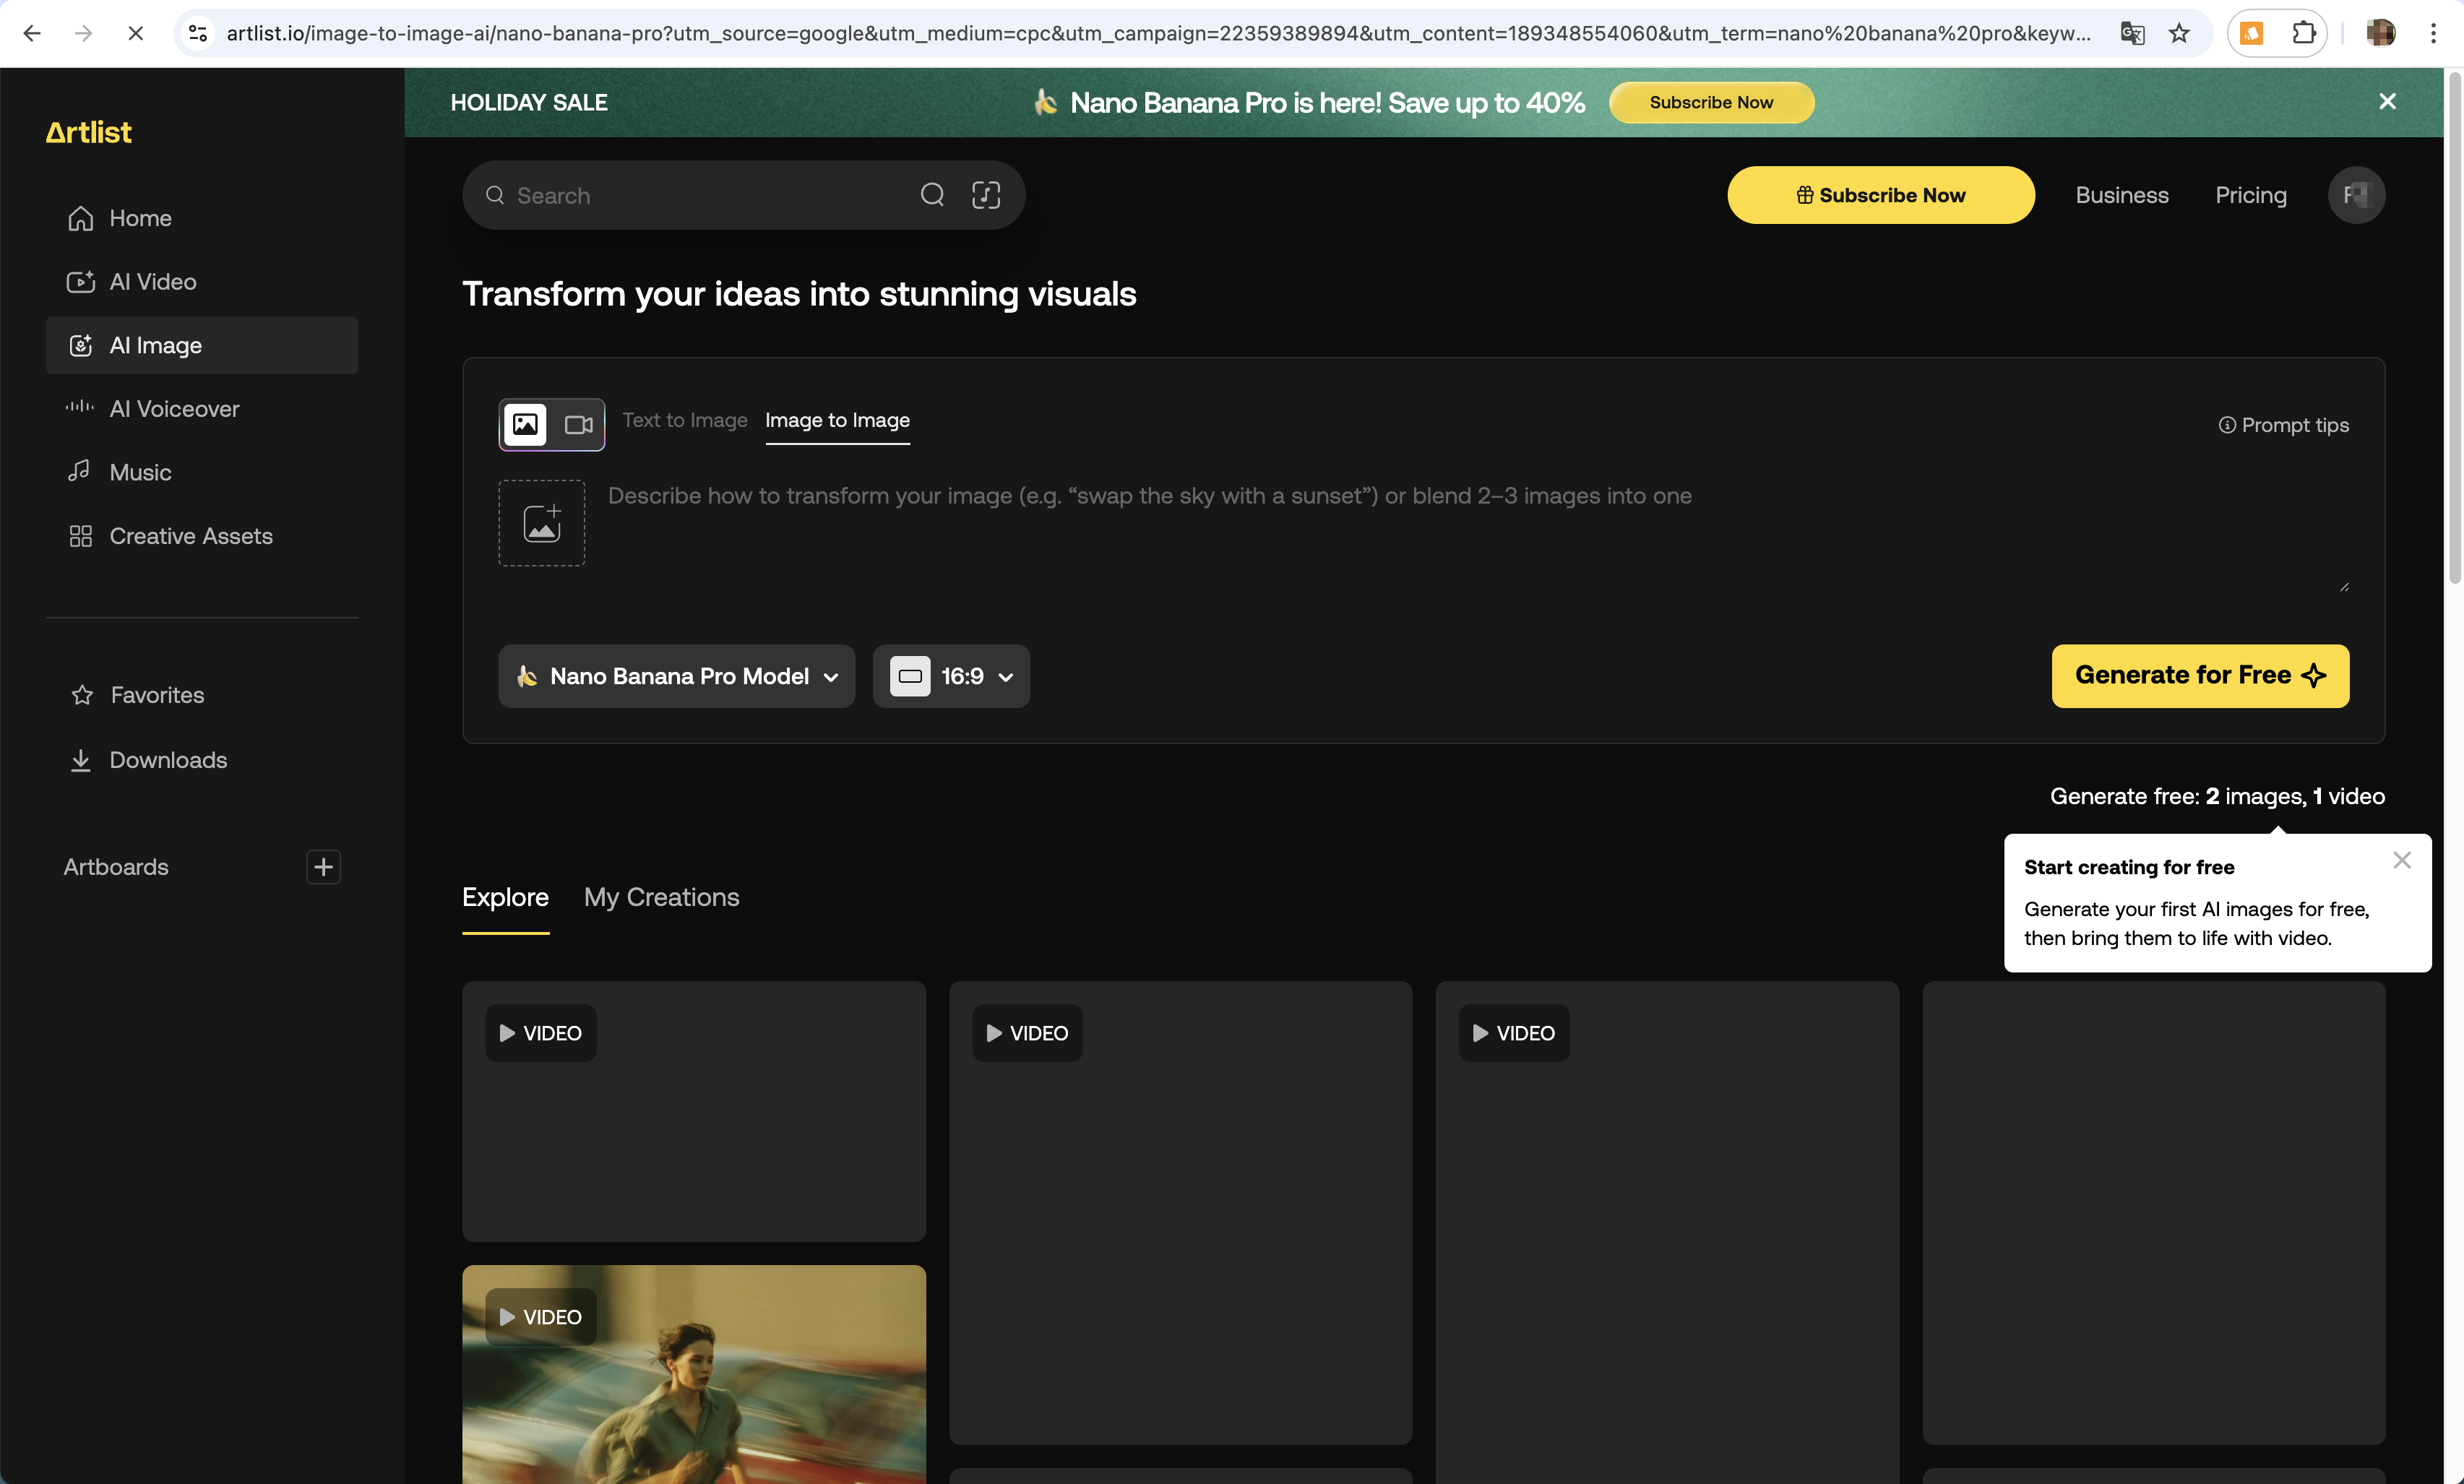Screen dimensions: 2464x1484
Task: Open Downloads from the sidebar
Action: (x=167, y=760)
